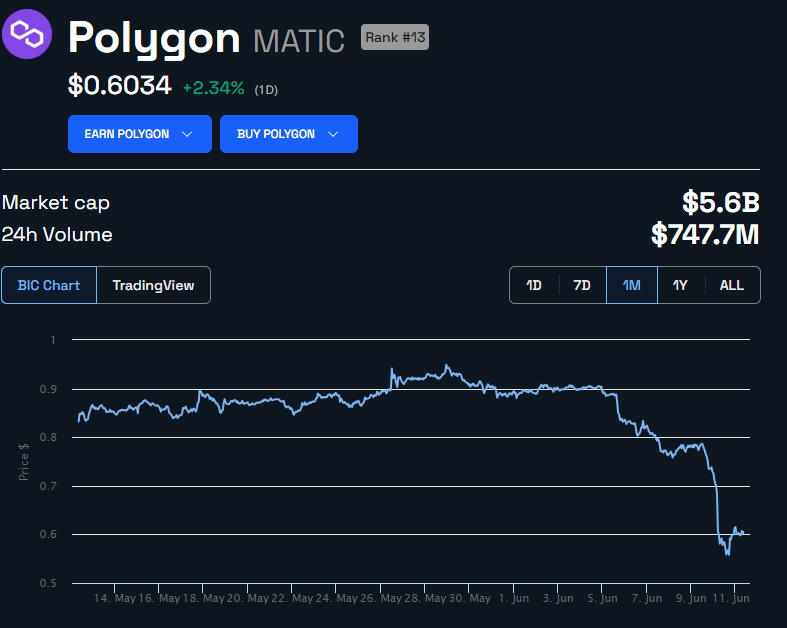The image size is (787, 628).
Task: Open the Buy Polygon dropdown chevron
Action: pyautogui.click(x=333, y=134)
